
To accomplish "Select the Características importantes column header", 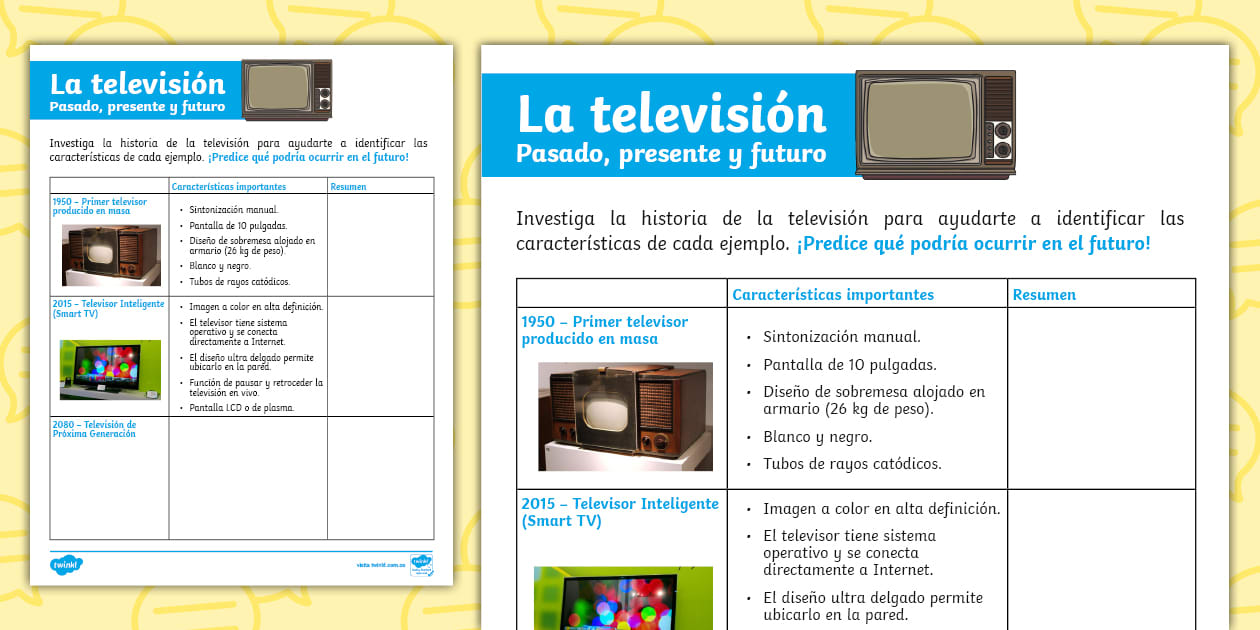I will click(834, 292).
